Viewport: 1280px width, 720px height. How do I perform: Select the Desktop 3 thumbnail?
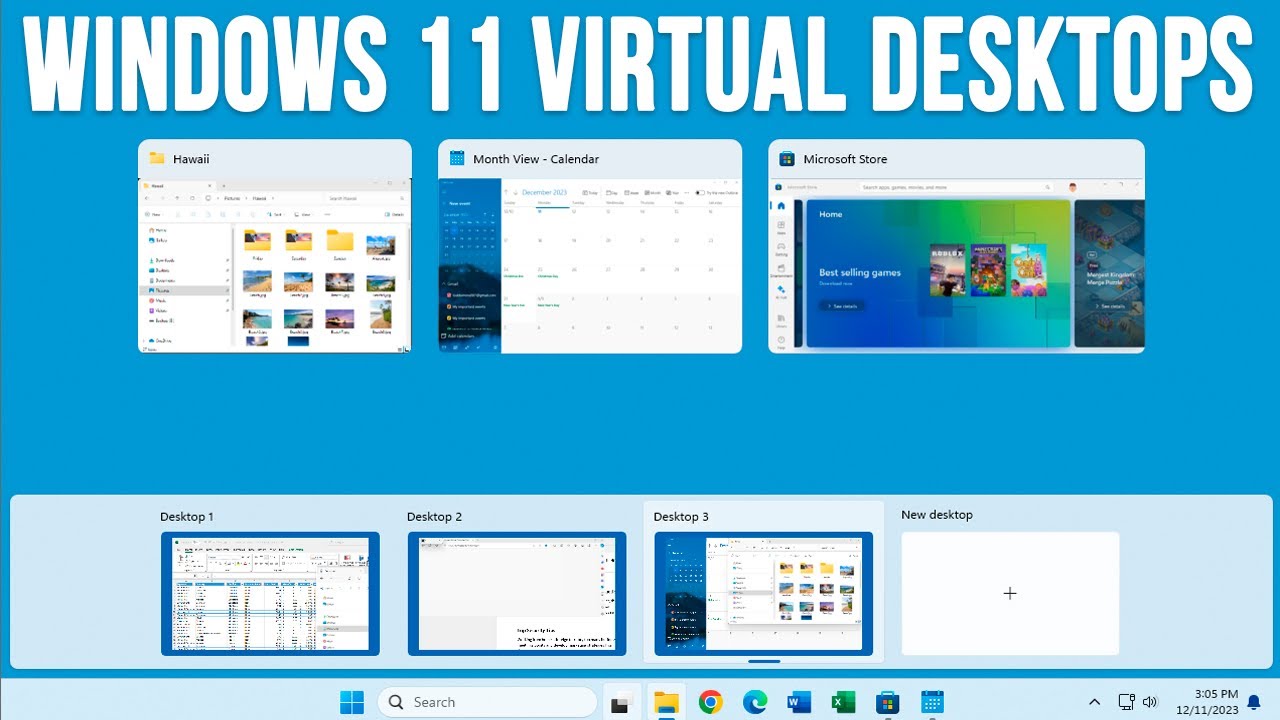pyautogui.click(x=763, y=594)
